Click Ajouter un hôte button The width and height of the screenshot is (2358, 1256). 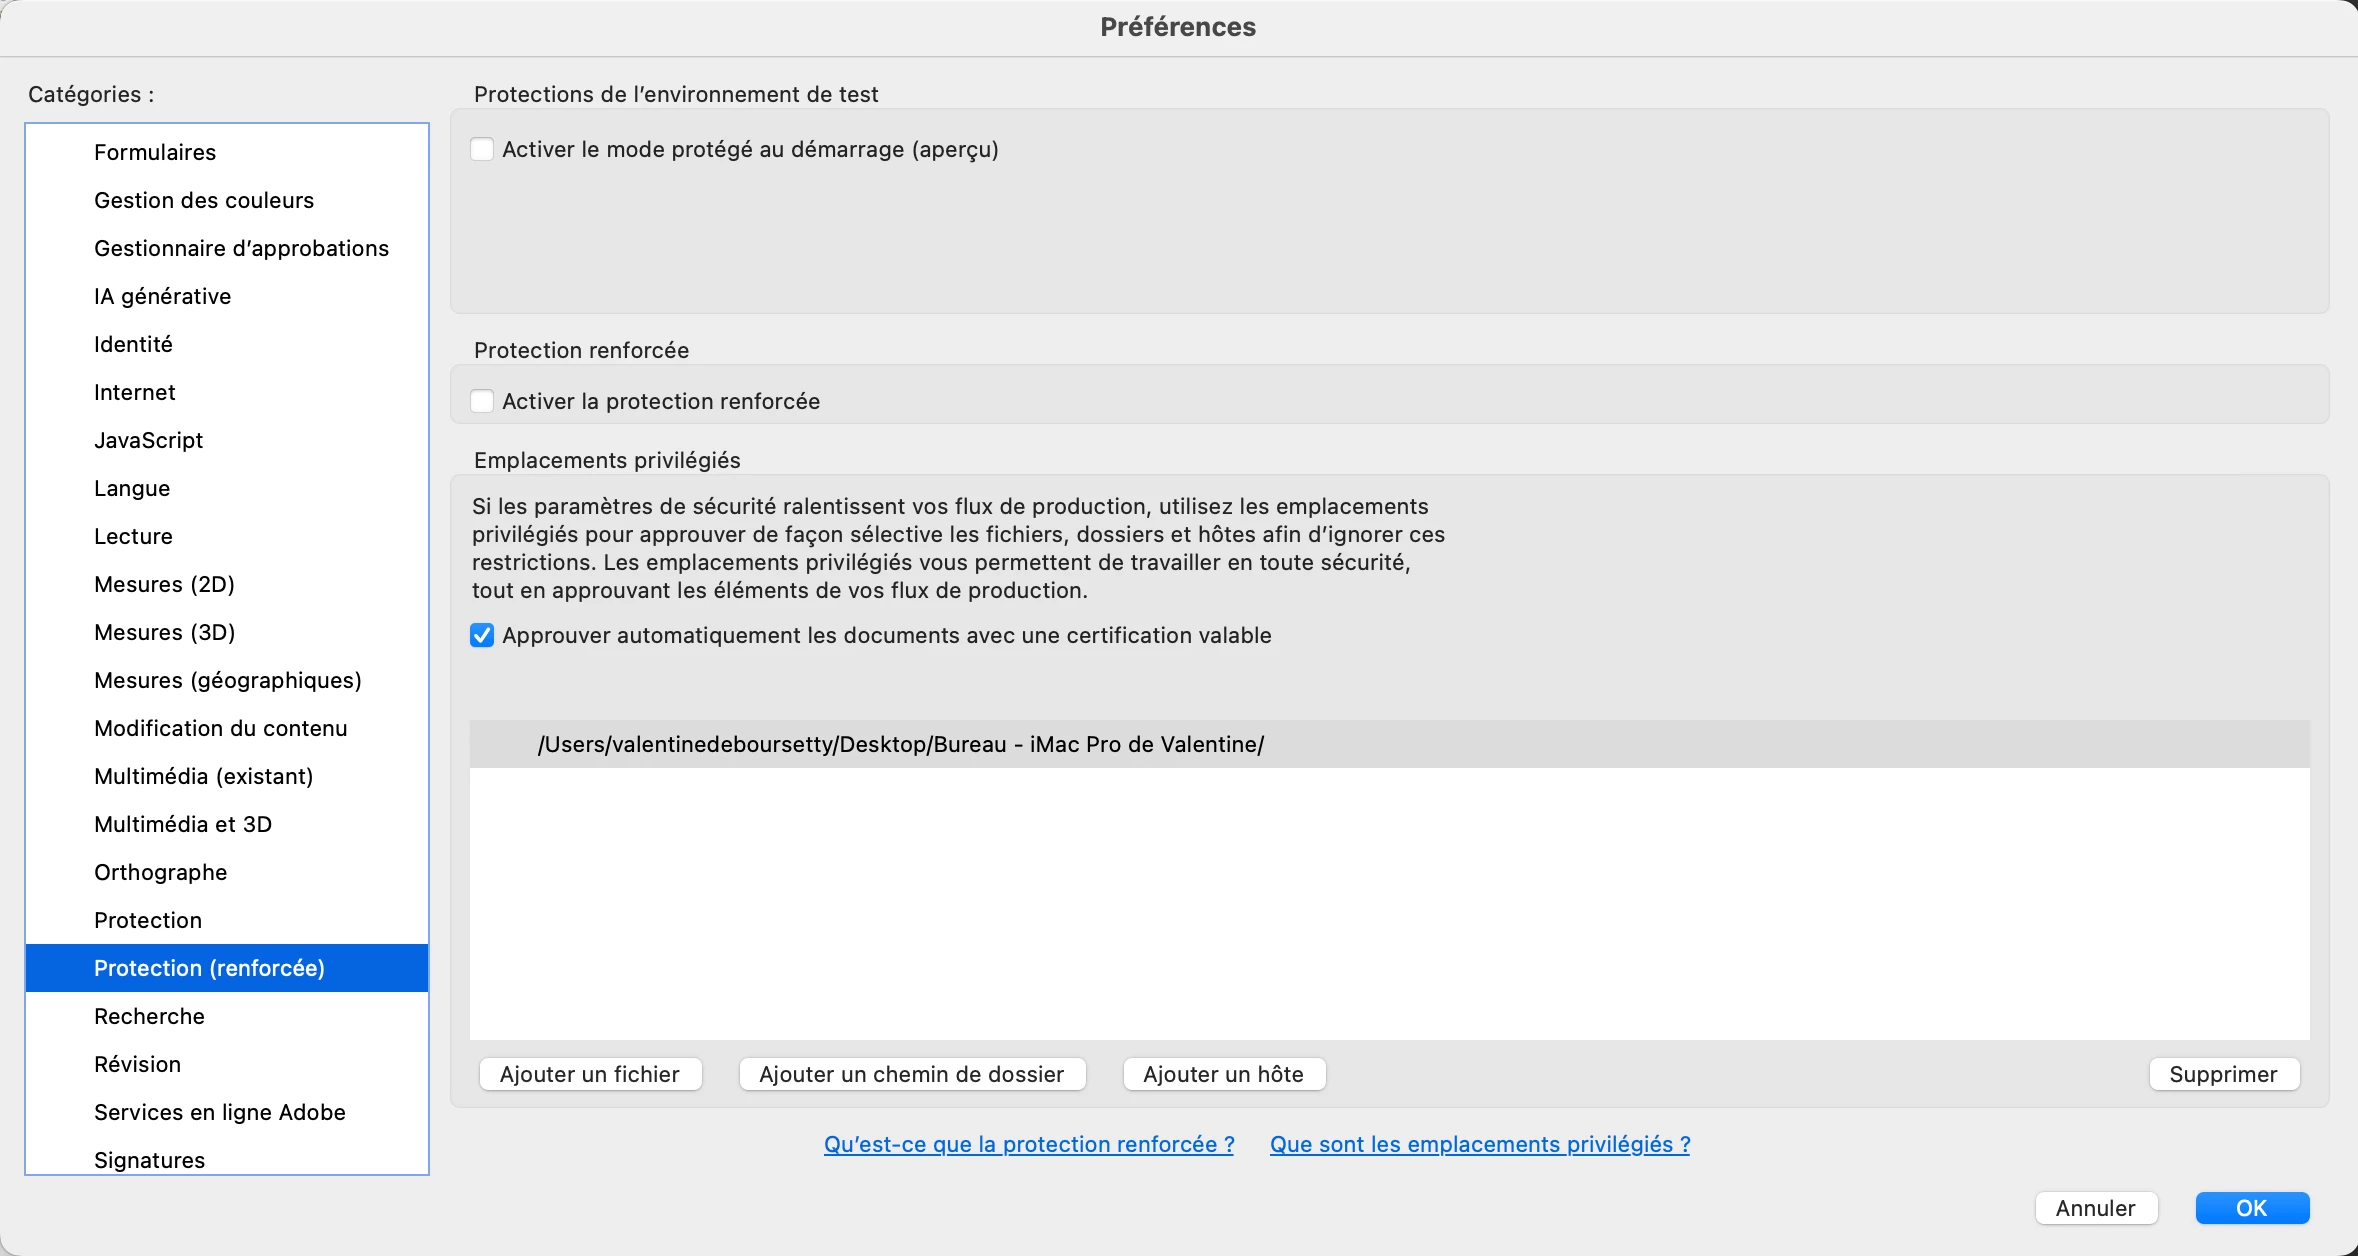tap(1223, 1074)
